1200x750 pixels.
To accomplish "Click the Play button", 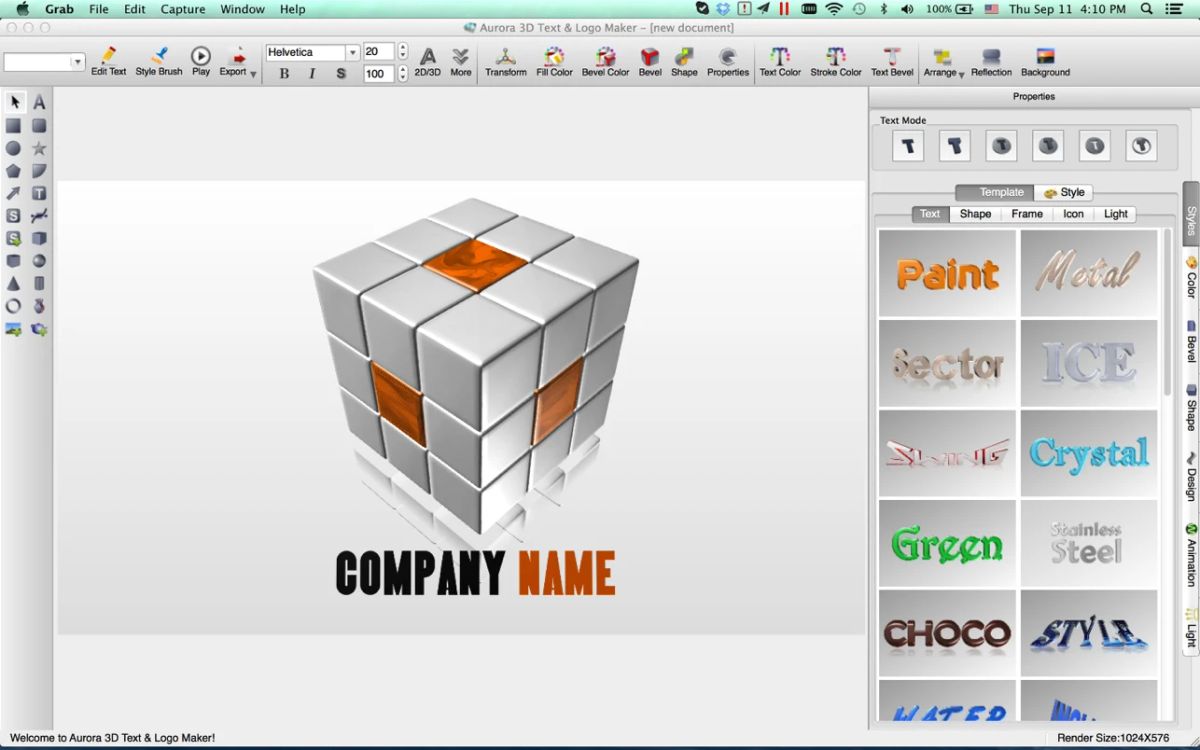I will (200, 57).
